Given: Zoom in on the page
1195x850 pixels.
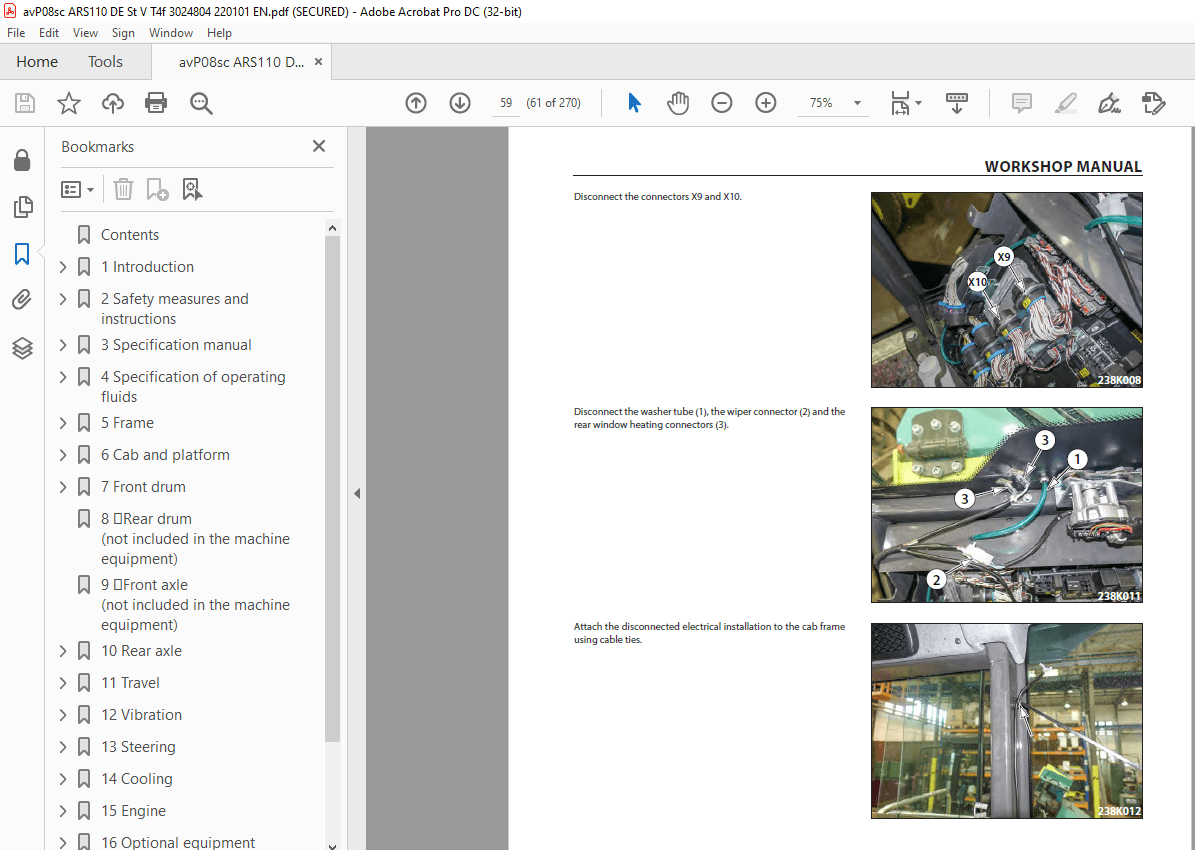Looking at the screenshot, I should tap(765, 102).
